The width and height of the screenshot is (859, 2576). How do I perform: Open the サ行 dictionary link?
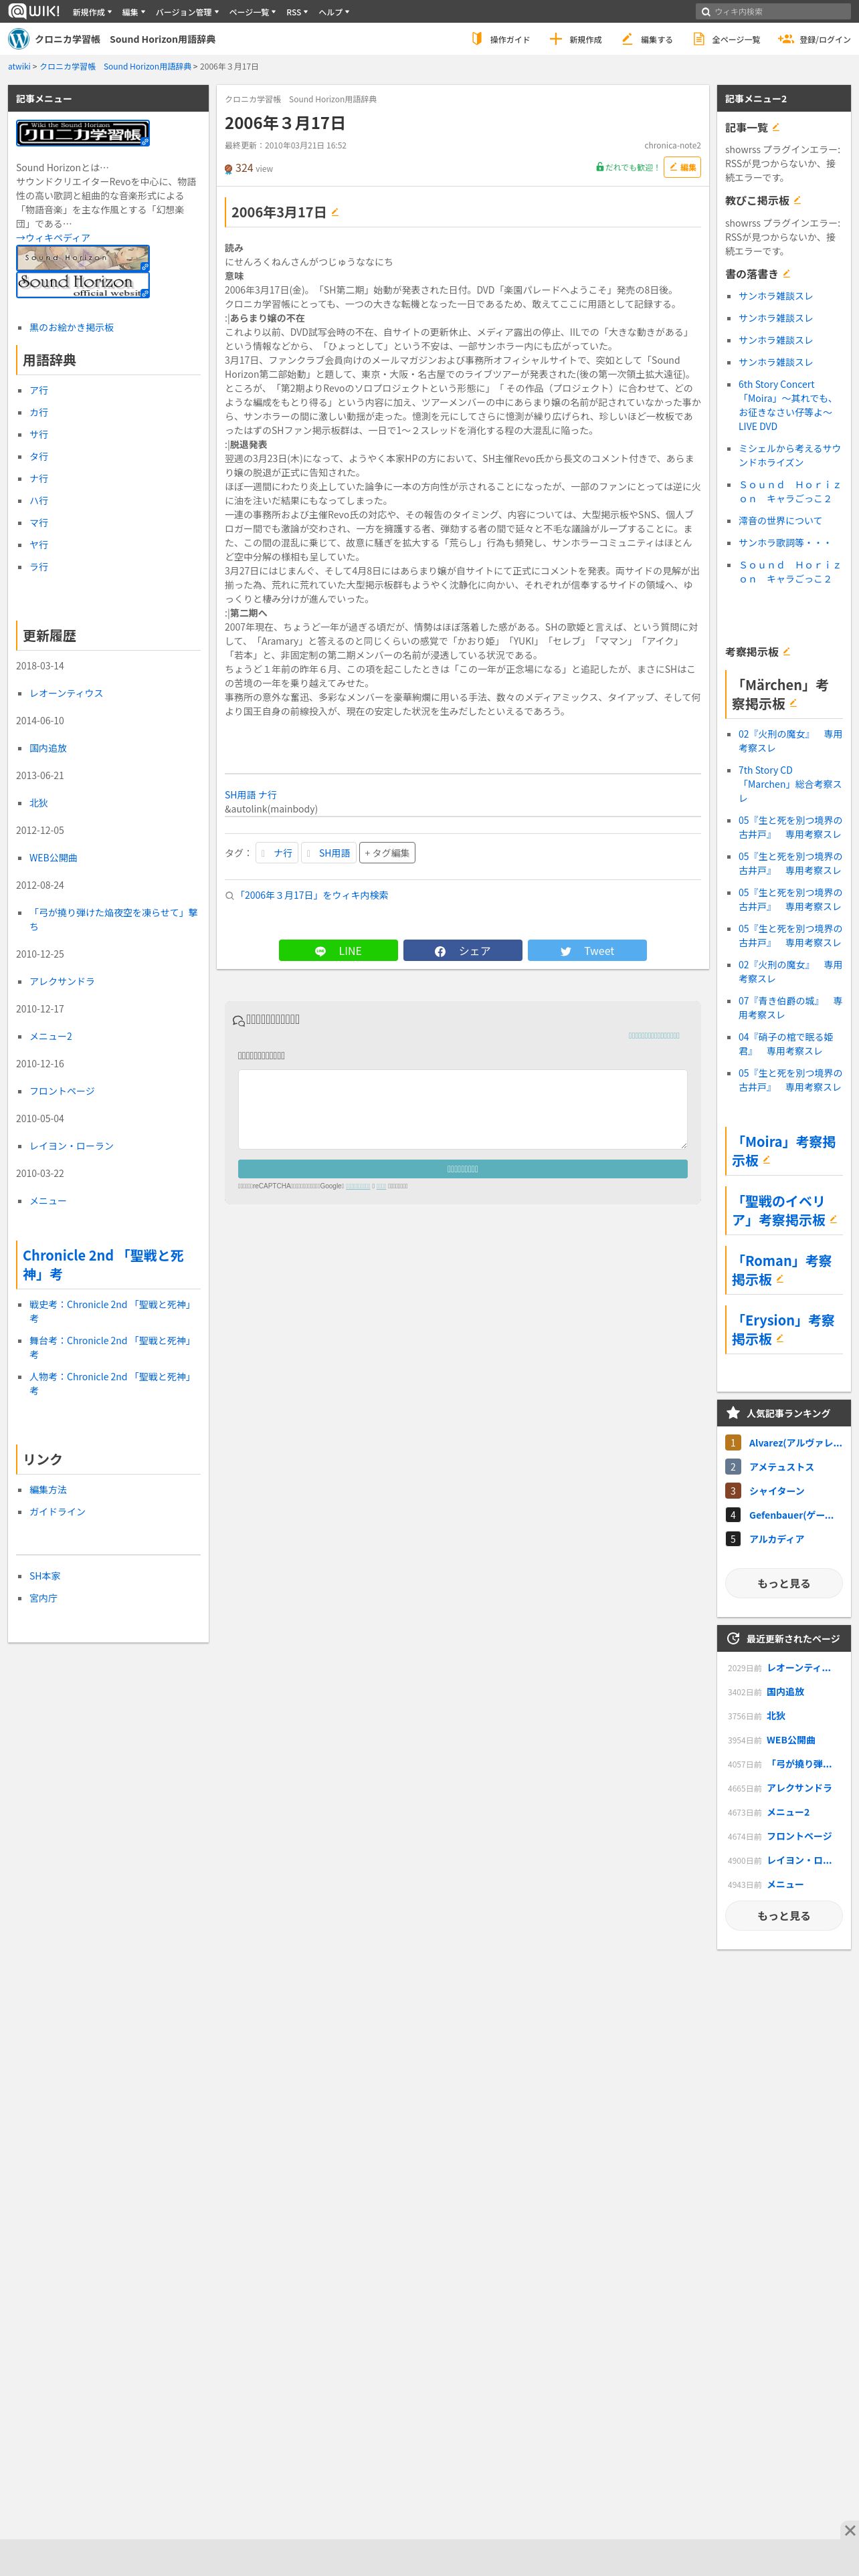[38, 434]
